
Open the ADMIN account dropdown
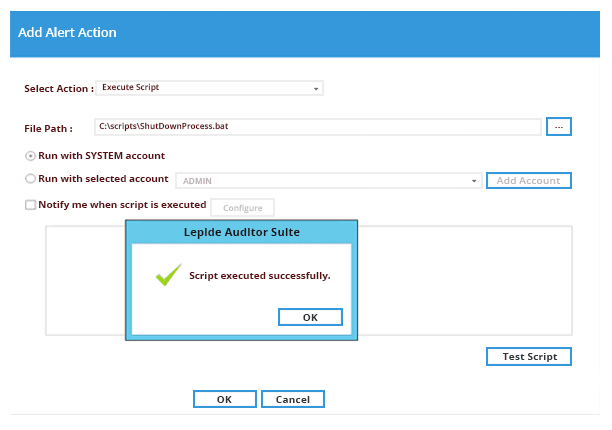(x=329, y=181)
